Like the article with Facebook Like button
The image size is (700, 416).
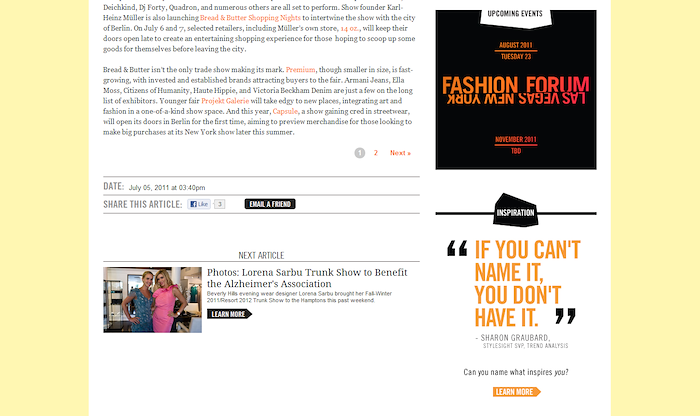pyautogui.click(x=199, y=204)
